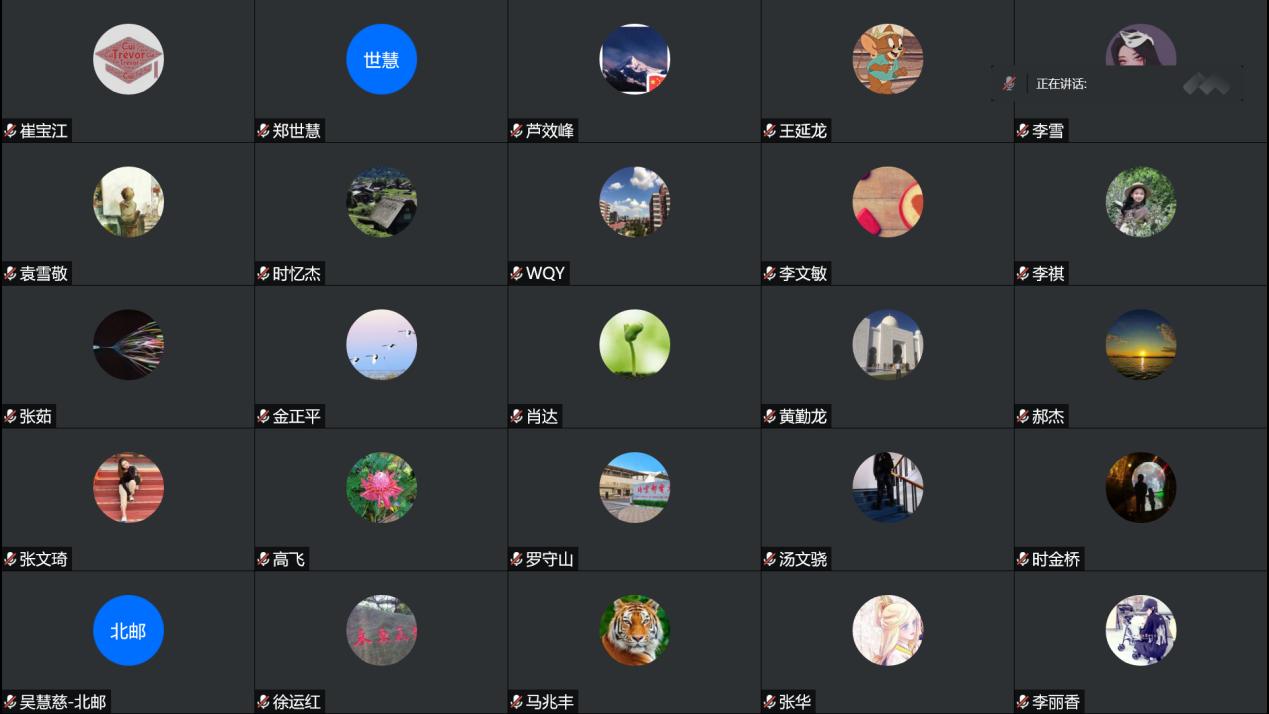
Task: Select the name label 汤文骁
Action: [803, 560]
